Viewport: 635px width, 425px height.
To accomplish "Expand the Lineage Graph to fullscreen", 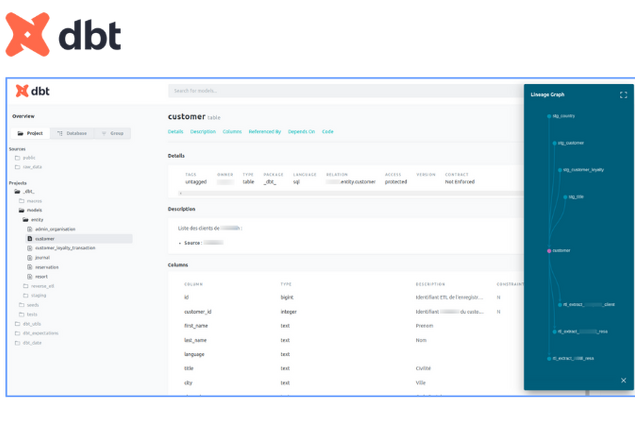I will pyautogui.click(x=623, y=95).
